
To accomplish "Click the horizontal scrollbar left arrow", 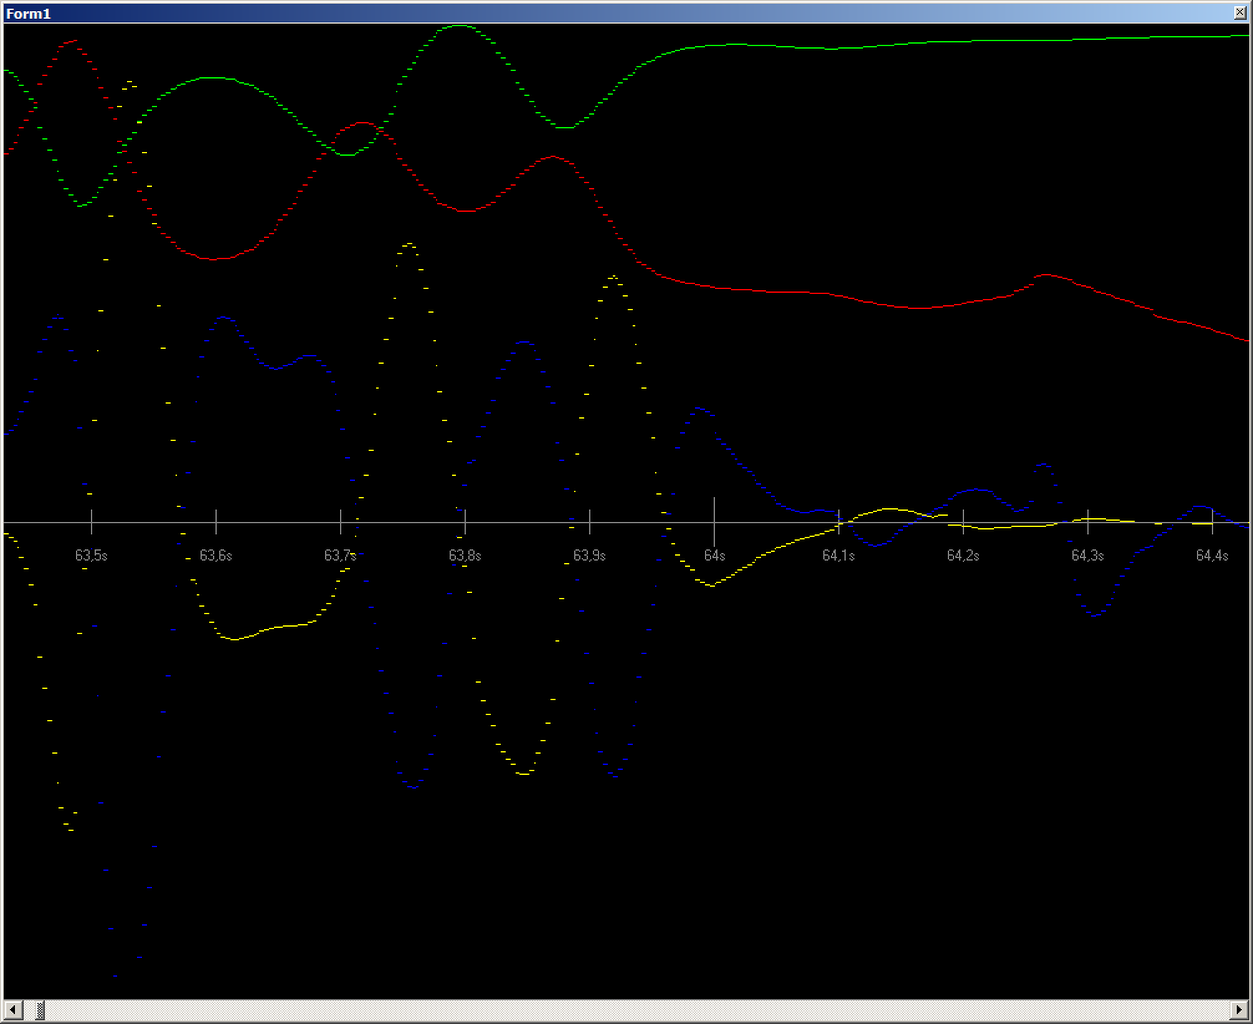I will point(12,1010).
